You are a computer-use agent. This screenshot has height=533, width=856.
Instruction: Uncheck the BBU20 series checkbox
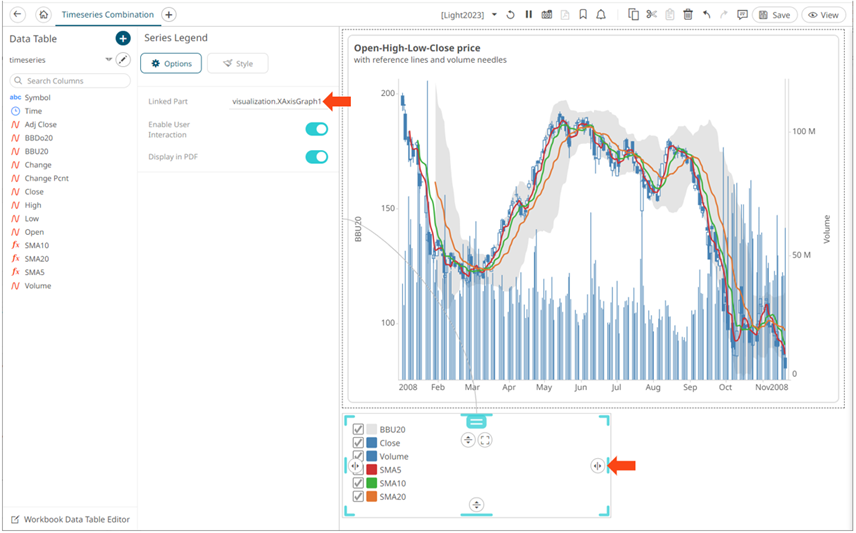(x=358, y=430)
